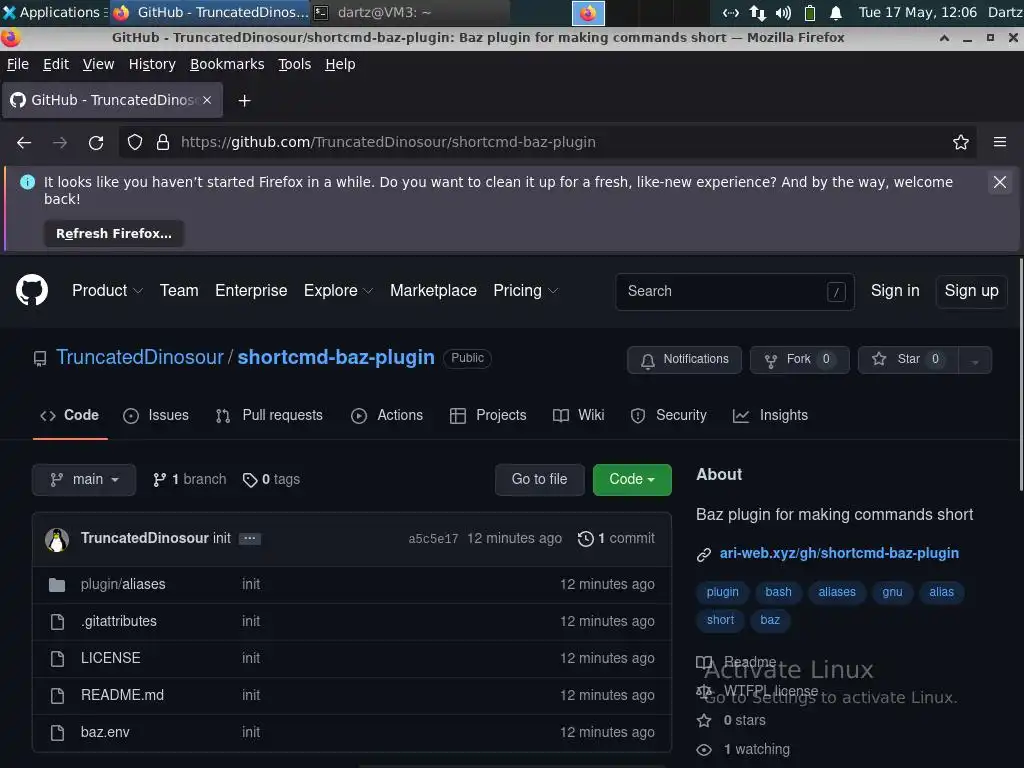
Task: Open the tracking protection shield icon
Action: pyautogui.click(x=135, y=142)
